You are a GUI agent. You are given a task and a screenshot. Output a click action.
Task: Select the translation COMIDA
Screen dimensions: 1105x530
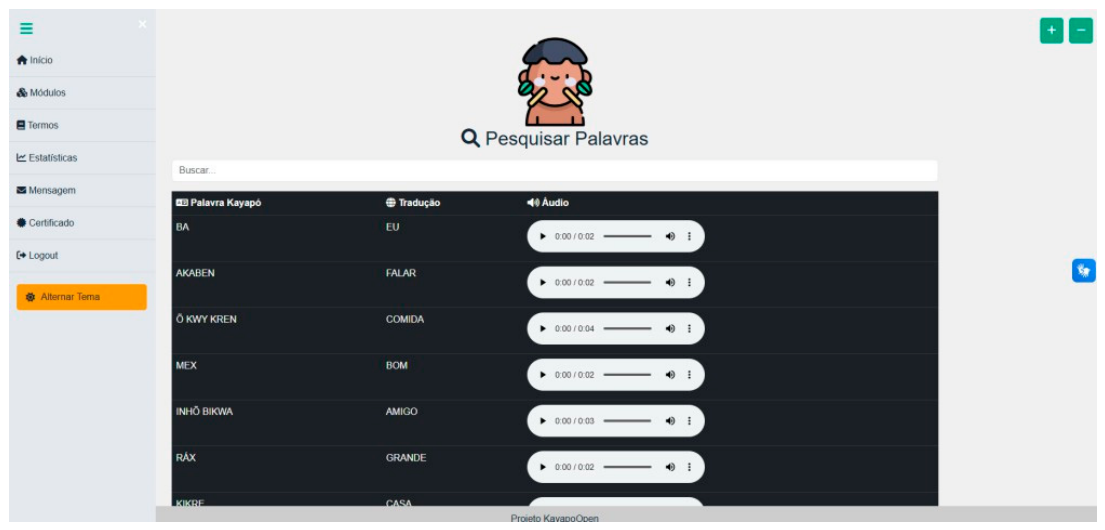point(405,320)
